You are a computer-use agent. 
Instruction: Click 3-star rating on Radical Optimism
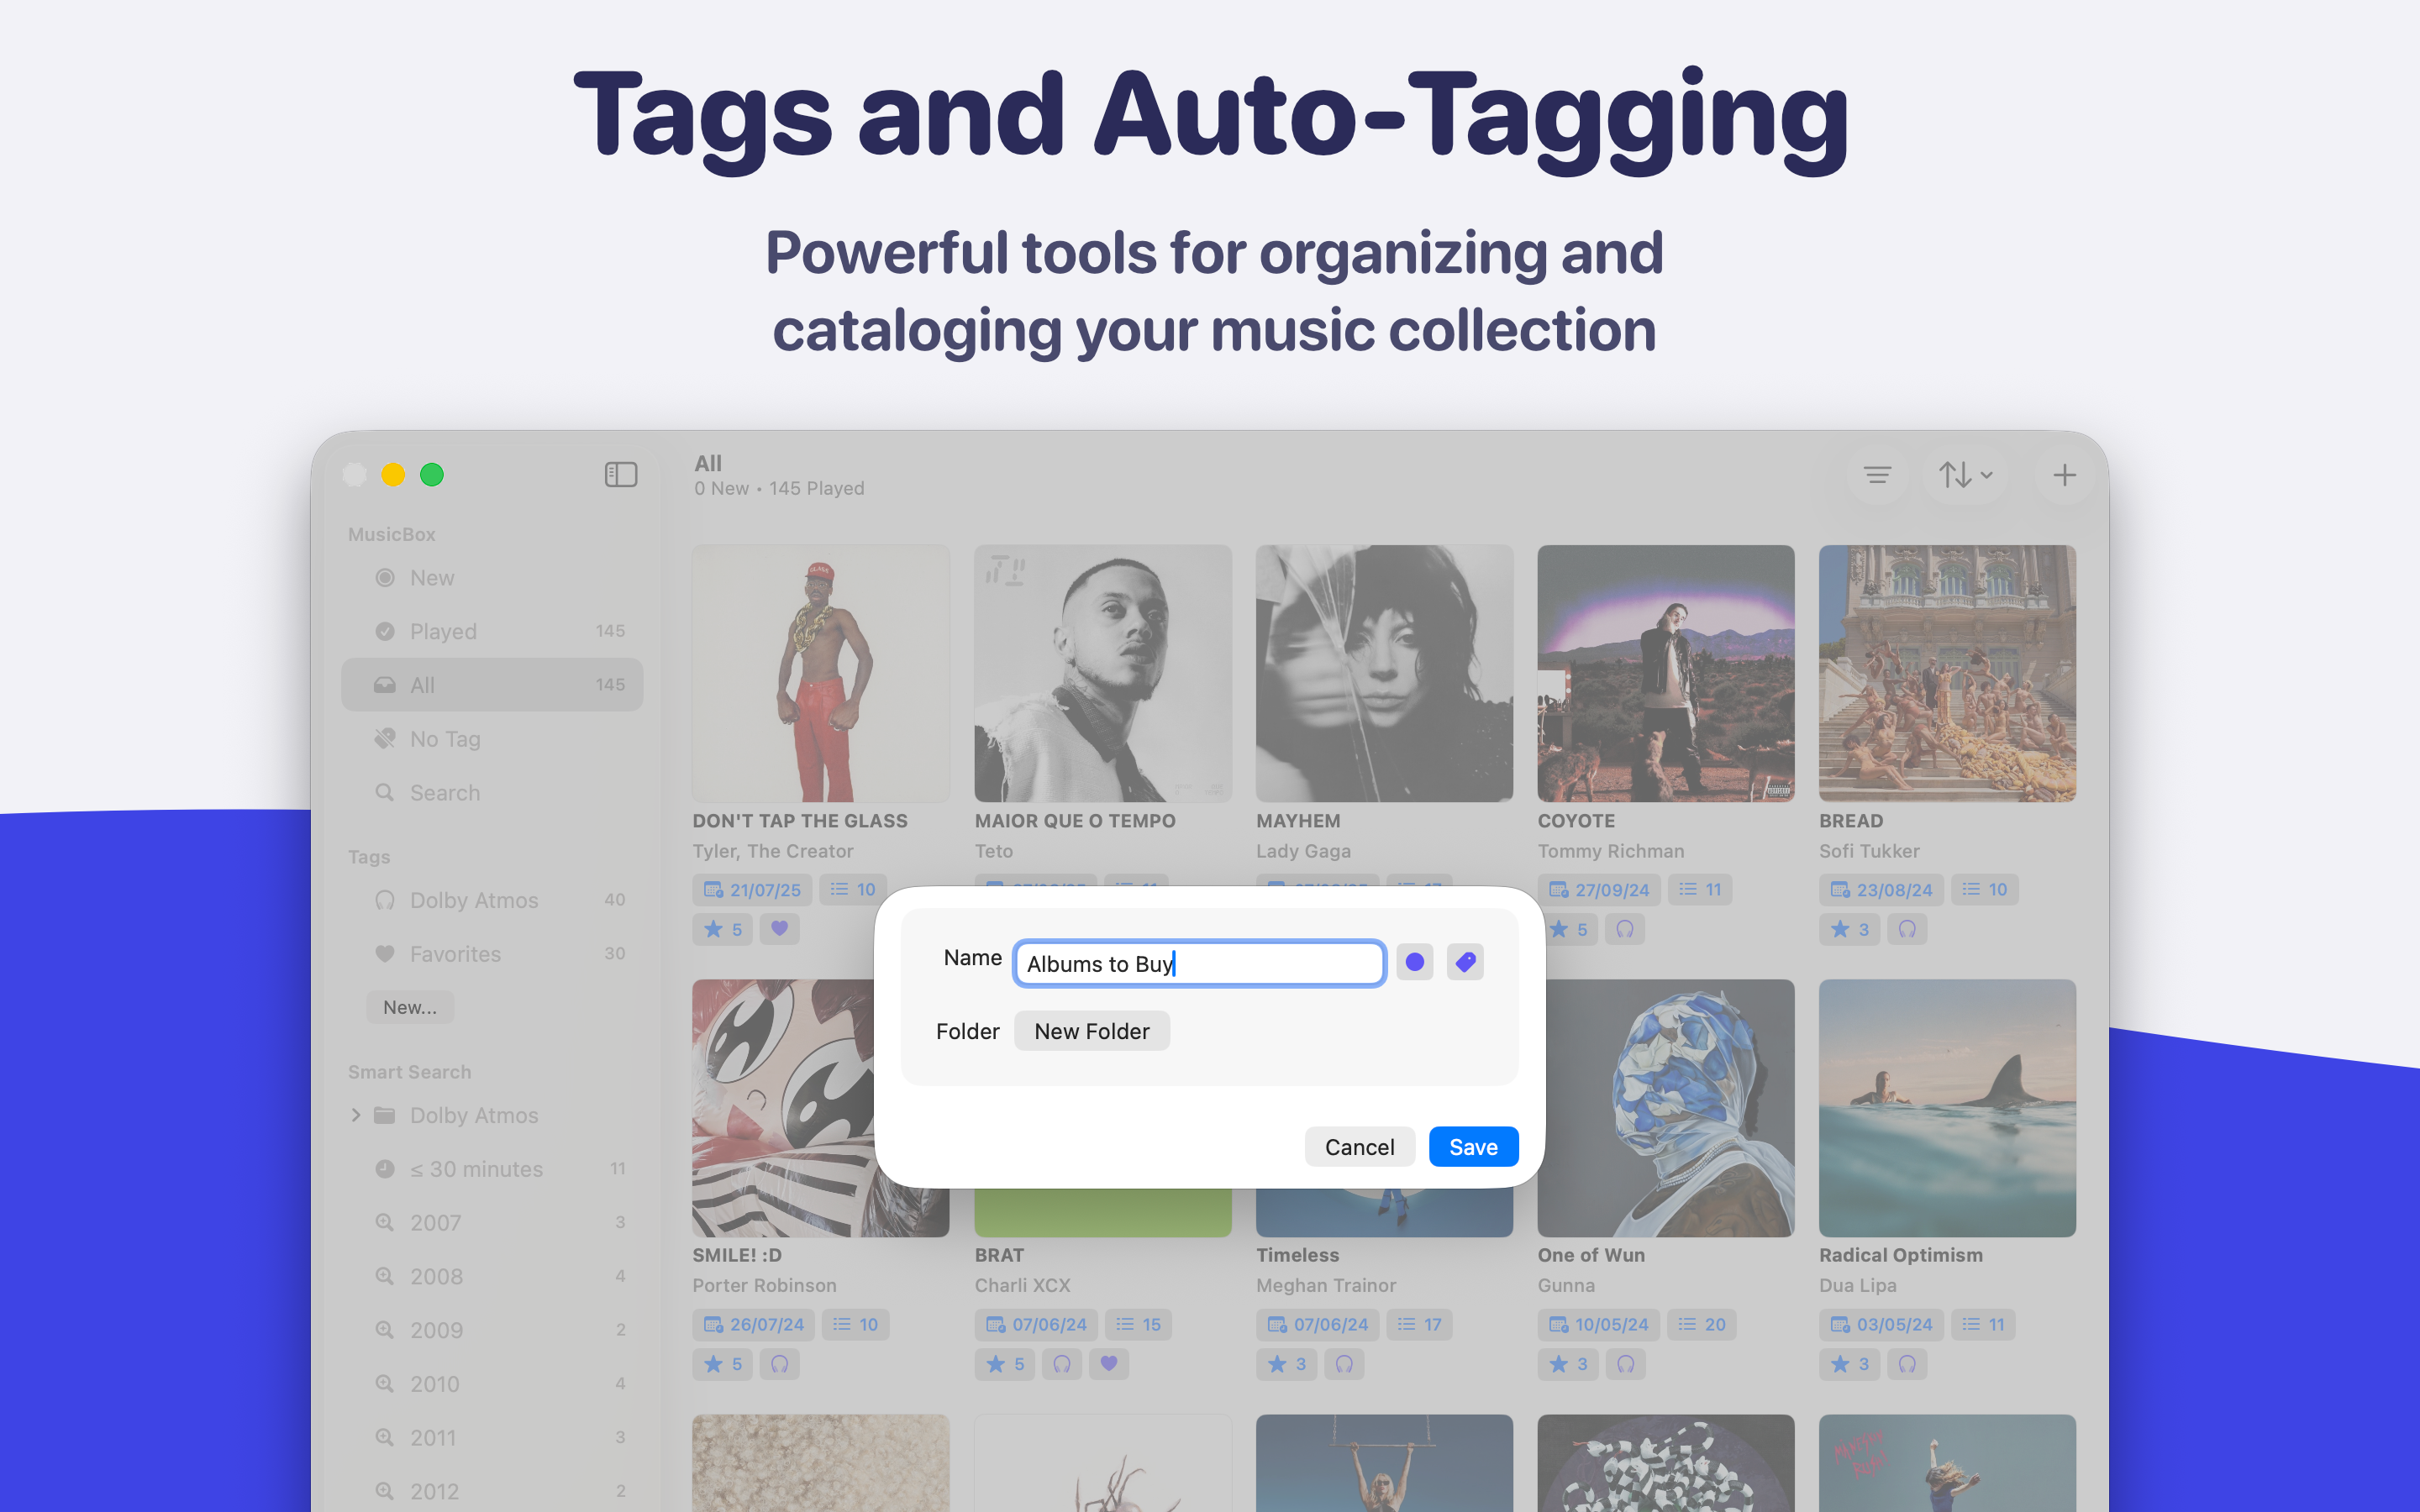pos(1849,1364)
